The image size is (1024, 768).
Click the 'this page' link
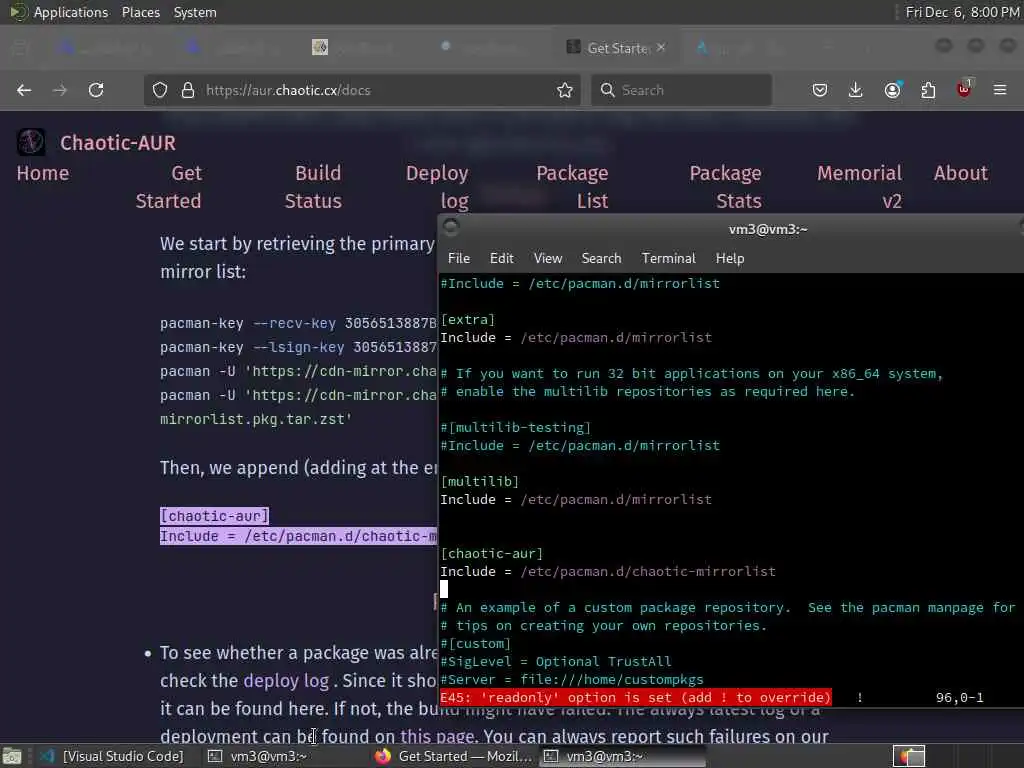(x=437, y=737)
